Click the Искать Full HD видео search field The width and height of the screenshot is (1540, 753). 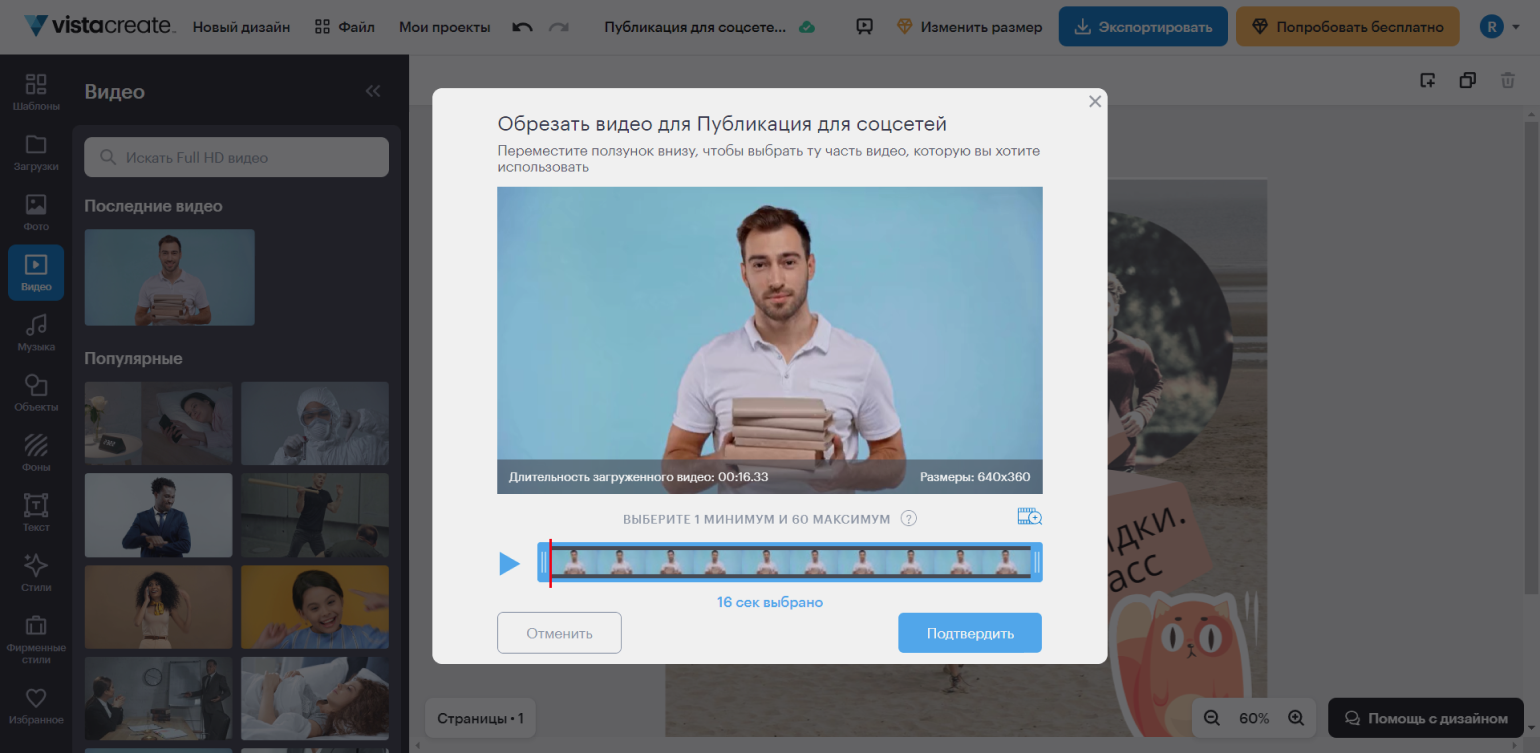click(x=236, y=157)
